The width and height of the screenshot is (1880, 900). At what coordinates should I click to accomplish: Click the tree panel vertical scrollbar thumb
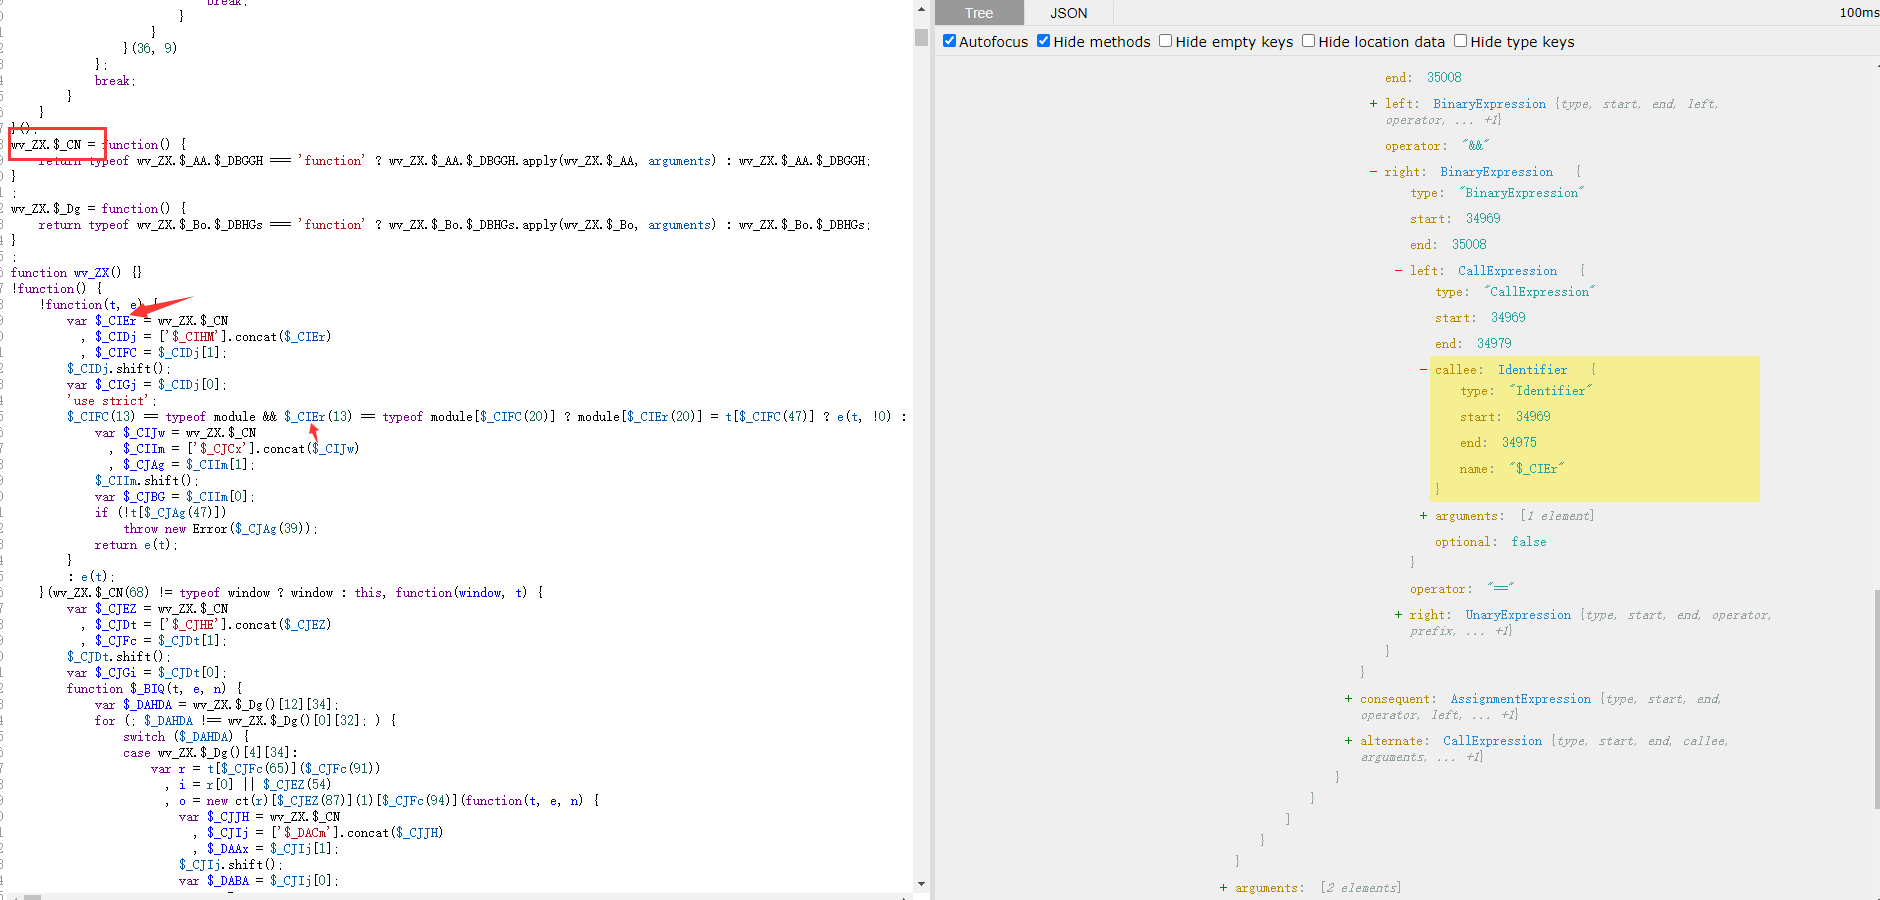(x=1876, y=698)
